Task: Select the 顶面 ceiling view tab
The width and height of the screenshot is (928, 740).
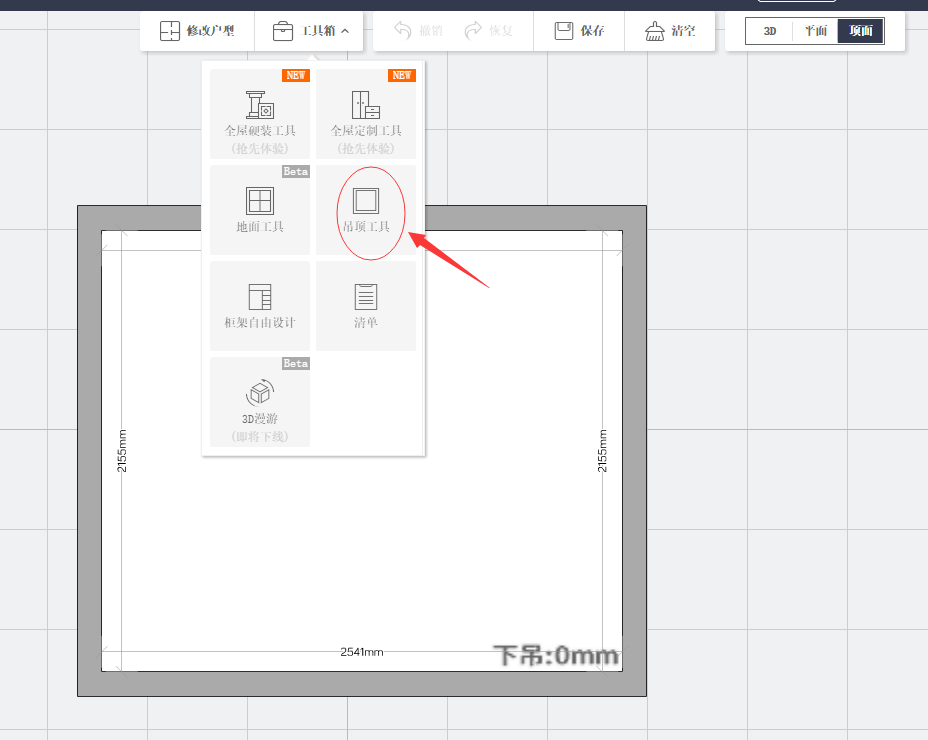Action: coord(861,31)
